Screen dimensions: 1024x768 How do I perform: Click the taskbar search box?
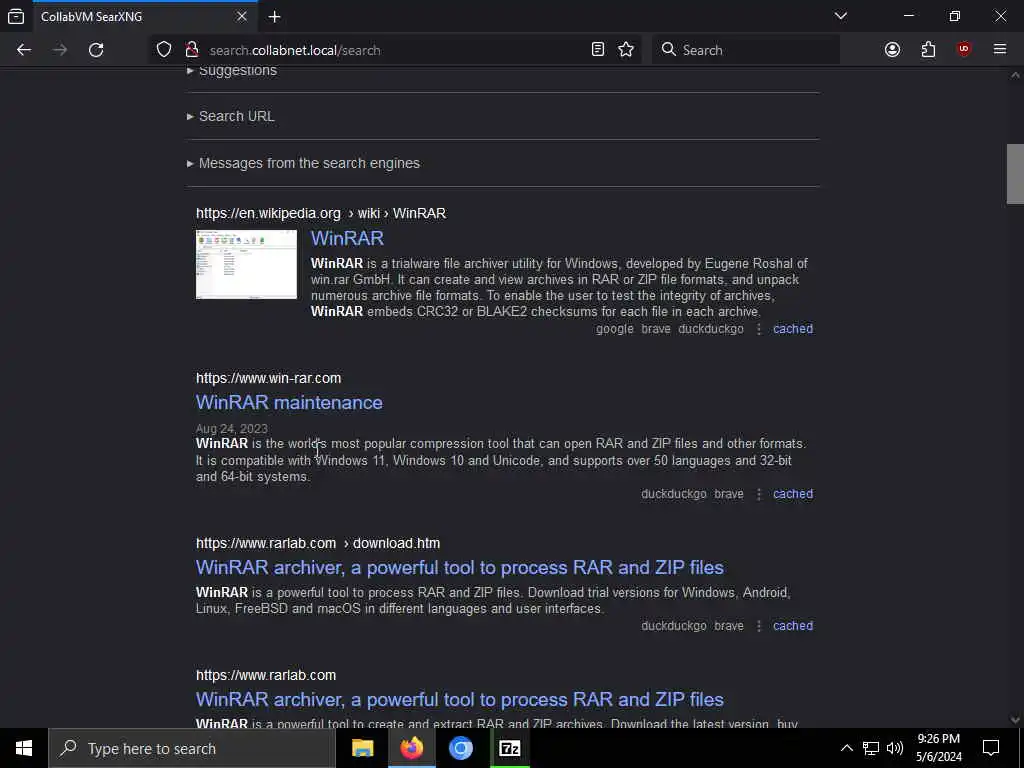[x=191, y=748]
